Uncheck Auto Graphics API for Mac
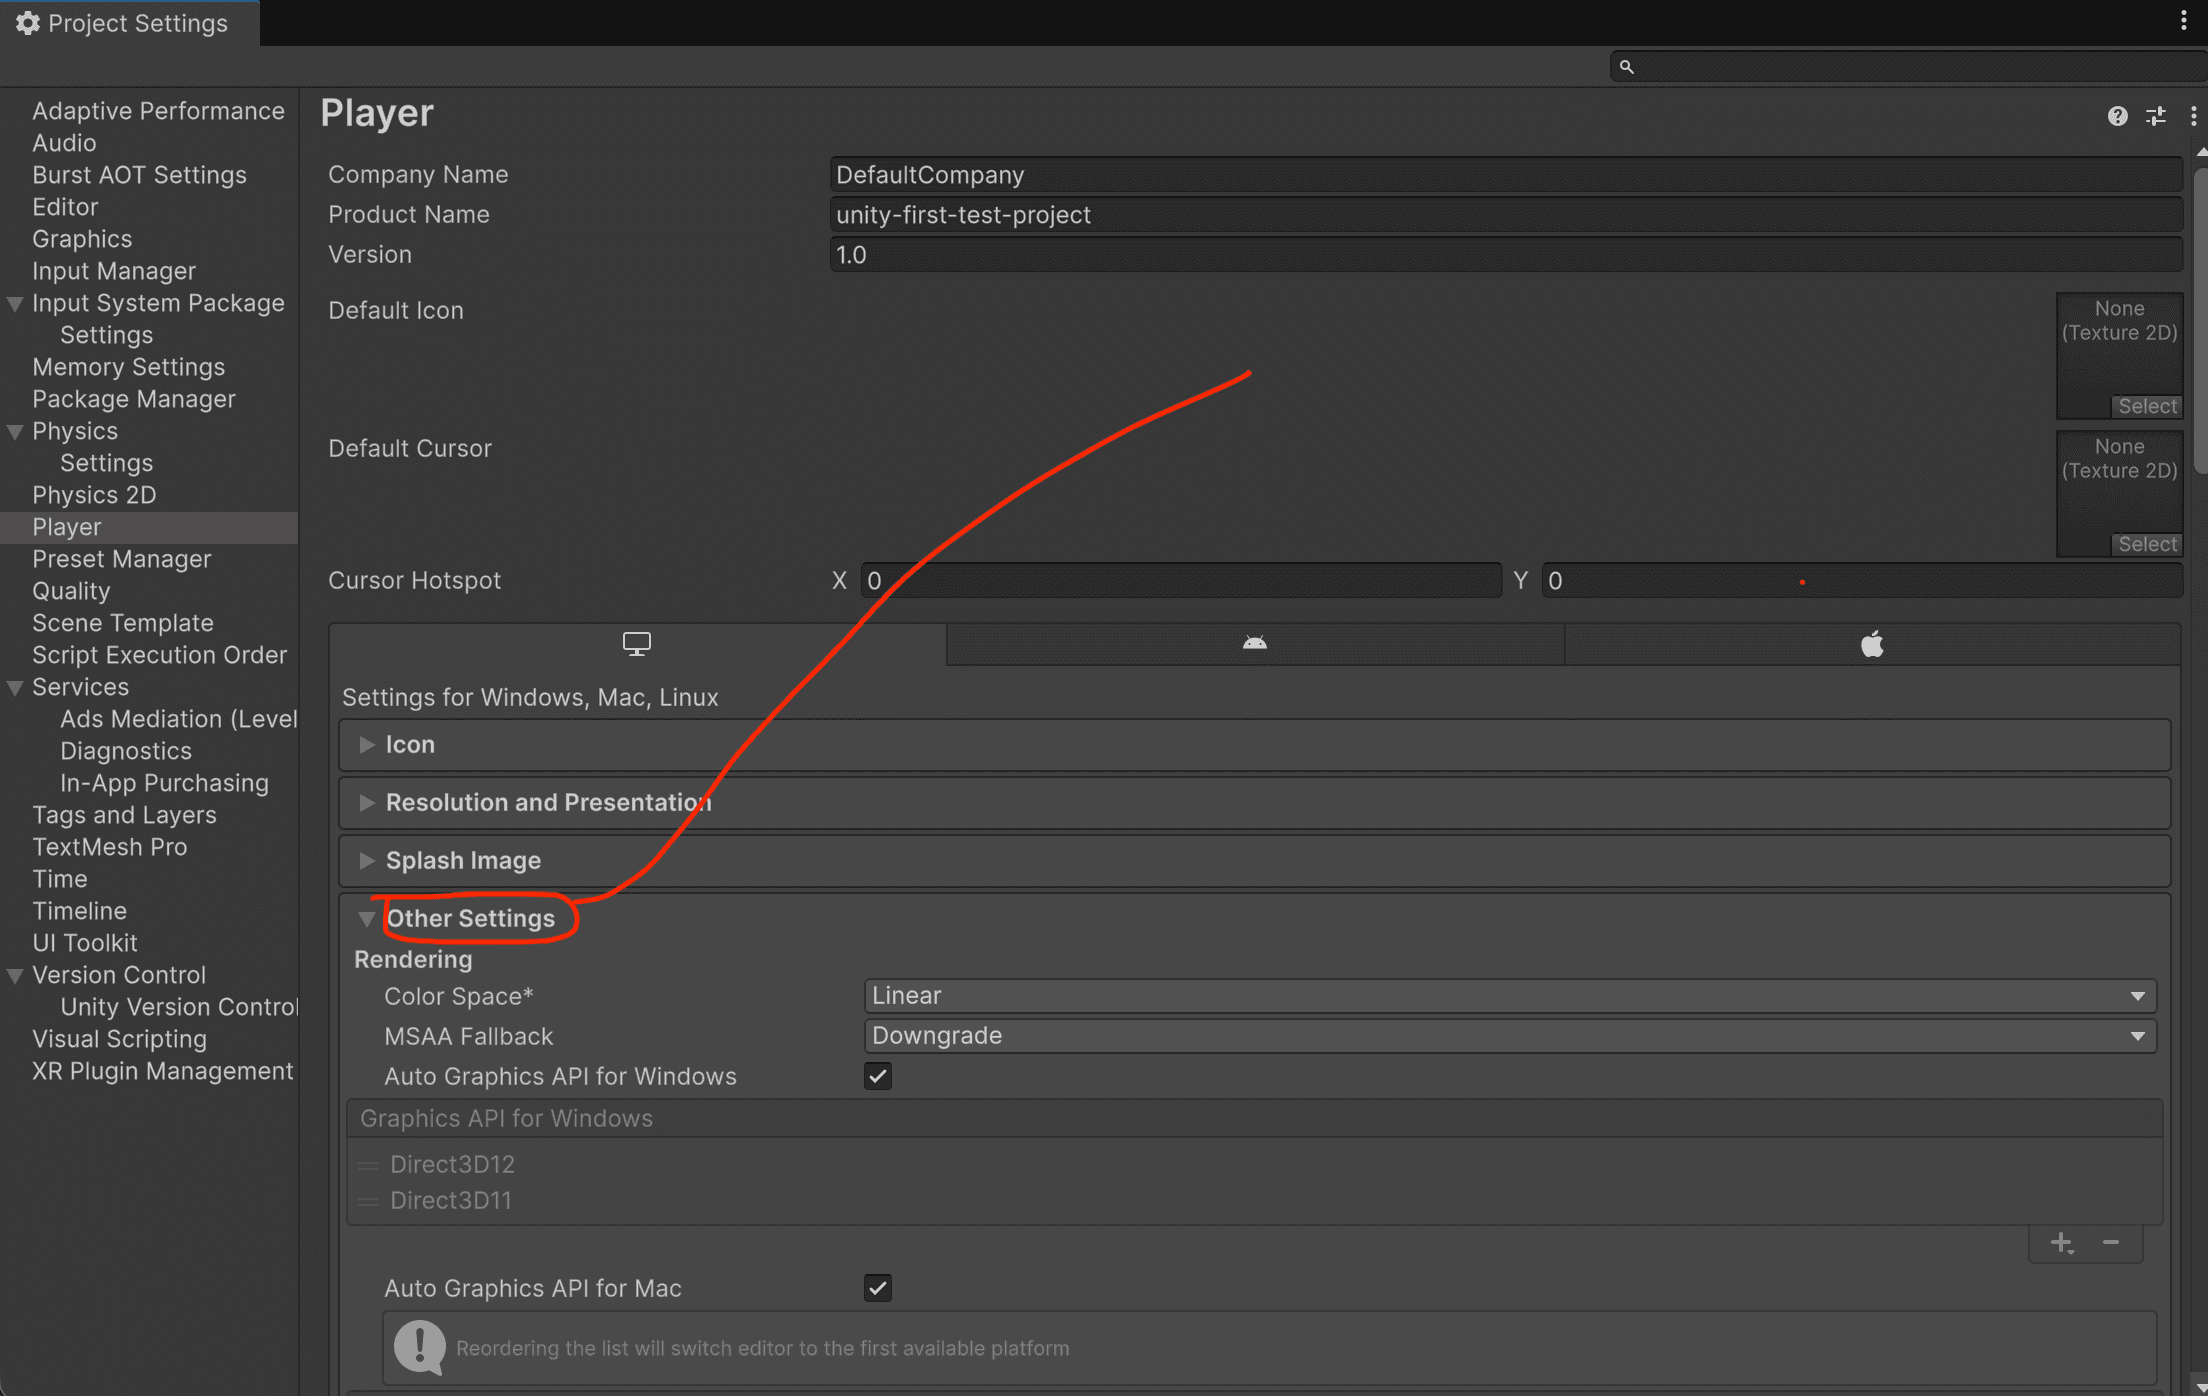Image resolution: width=2208 pixels, height=1396 pixels. point(878,1288)
